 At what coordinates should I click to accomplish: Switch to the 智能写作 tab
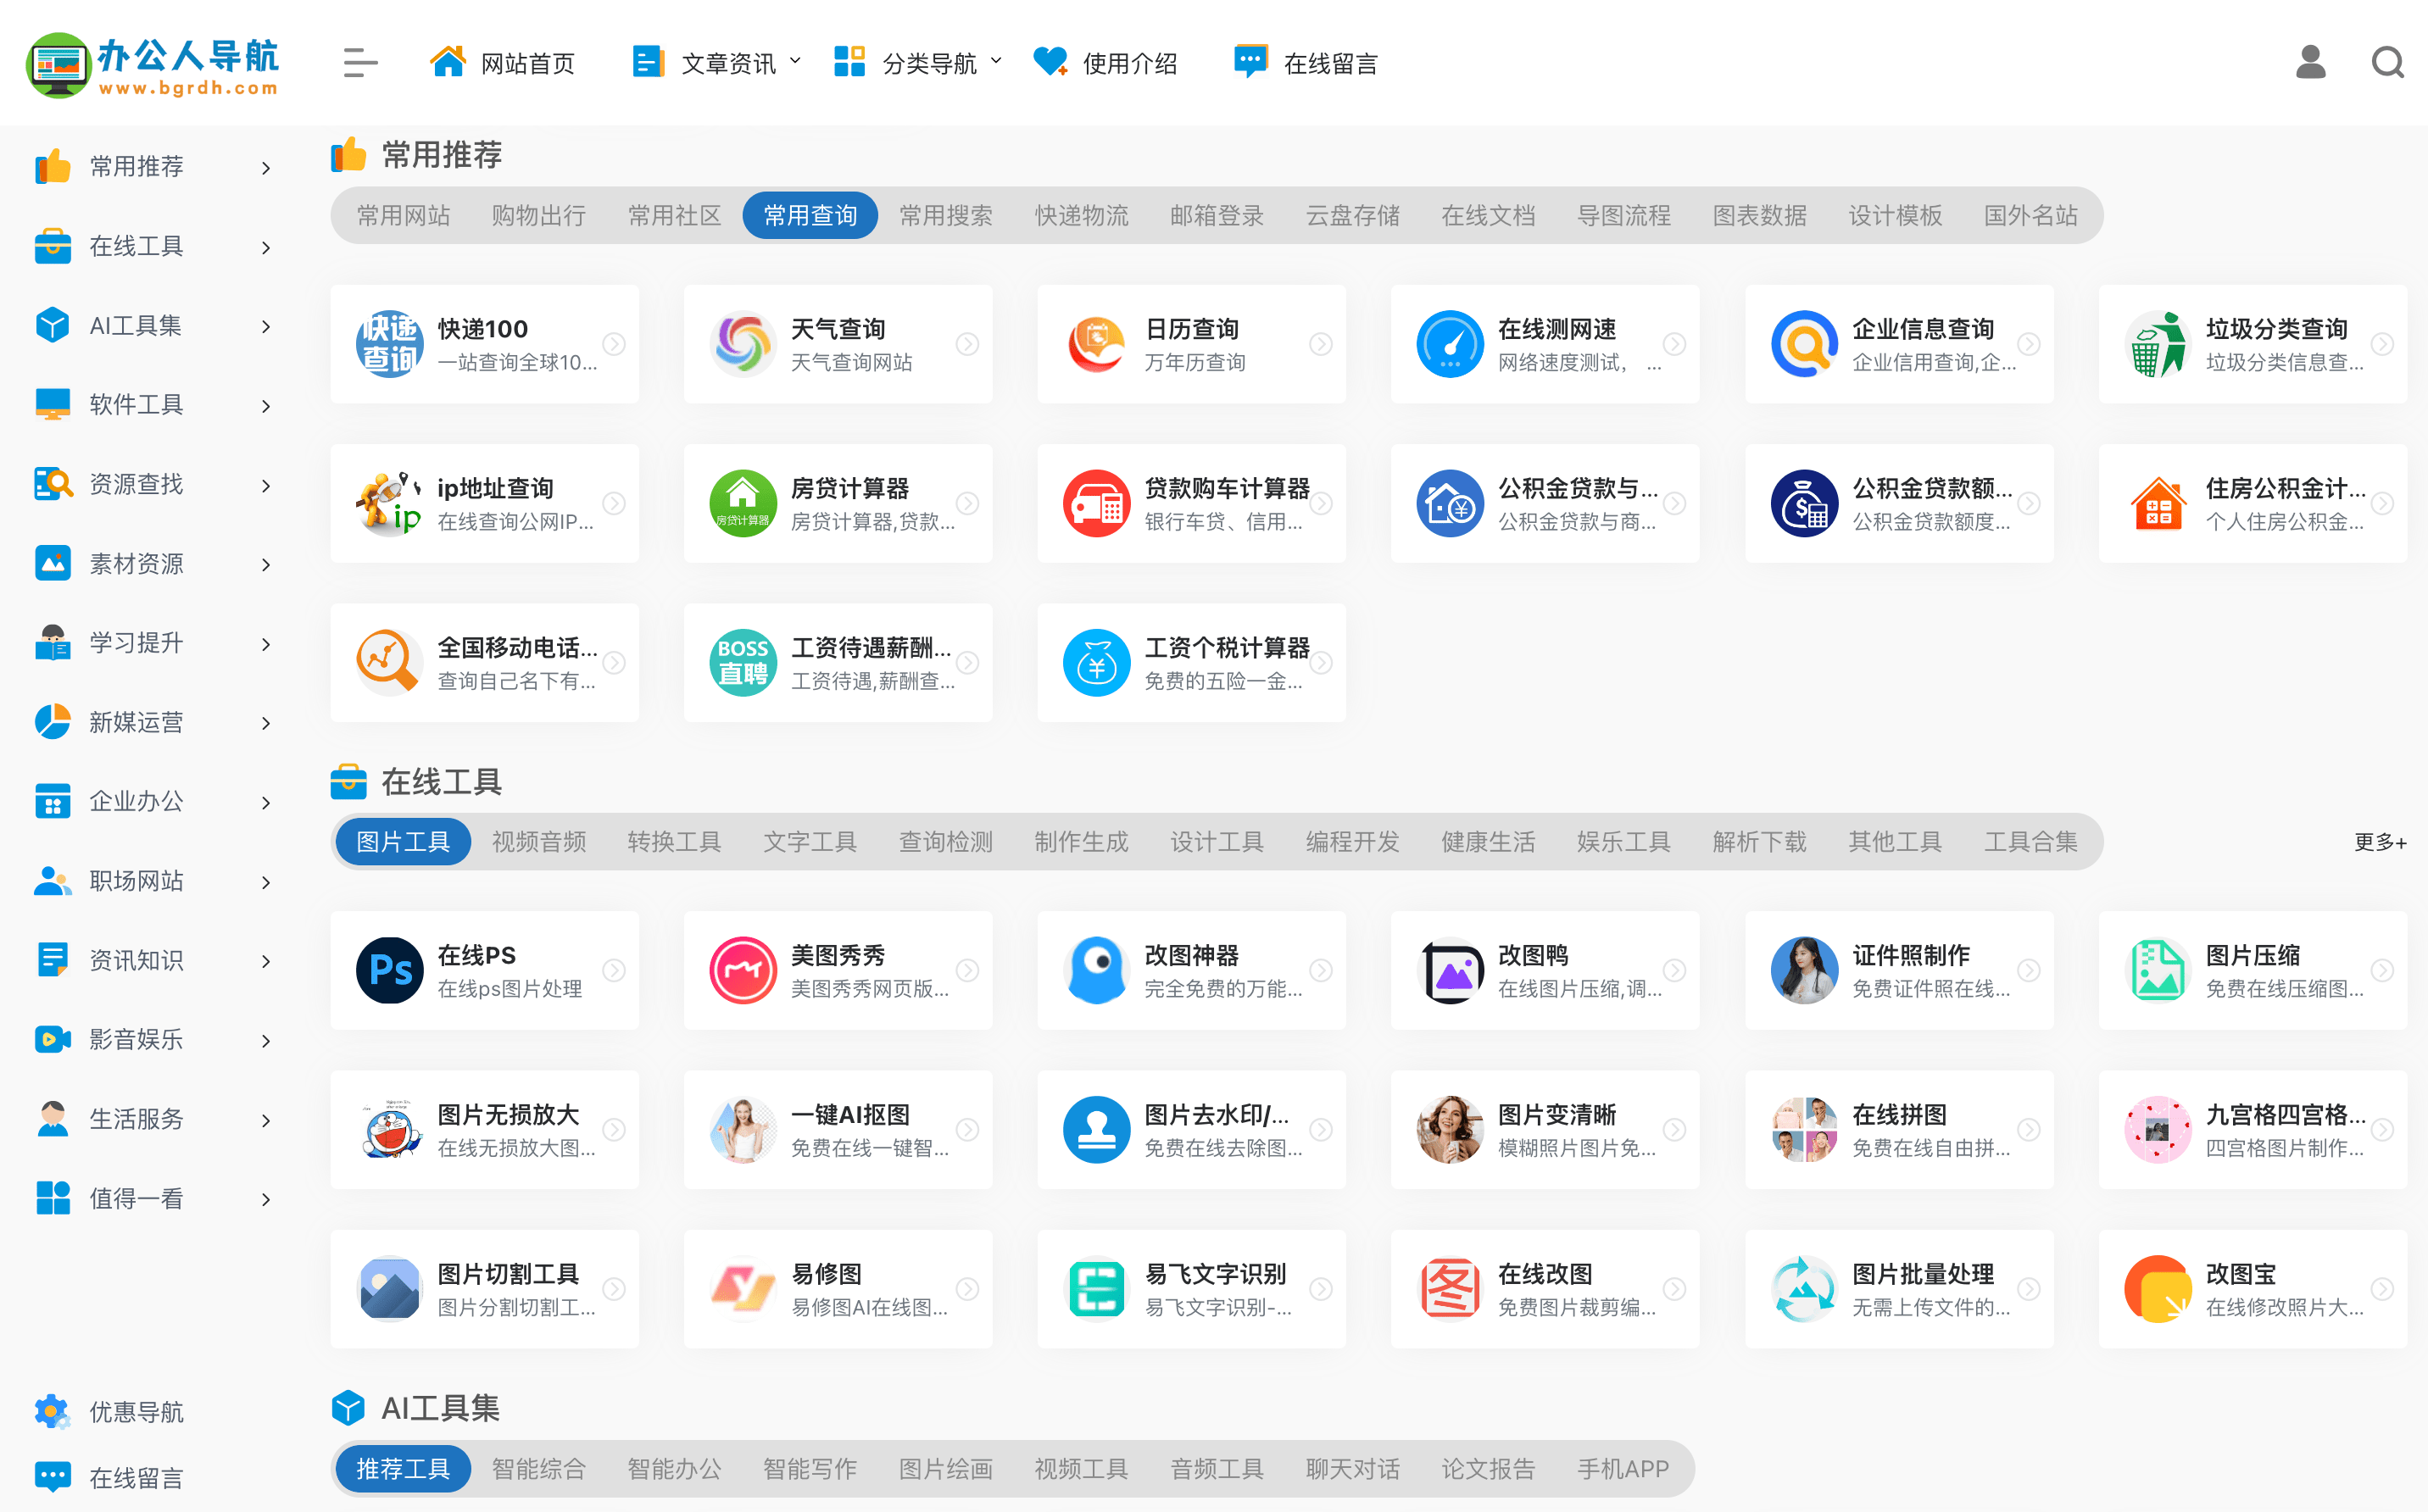(x=809, y=1468)
